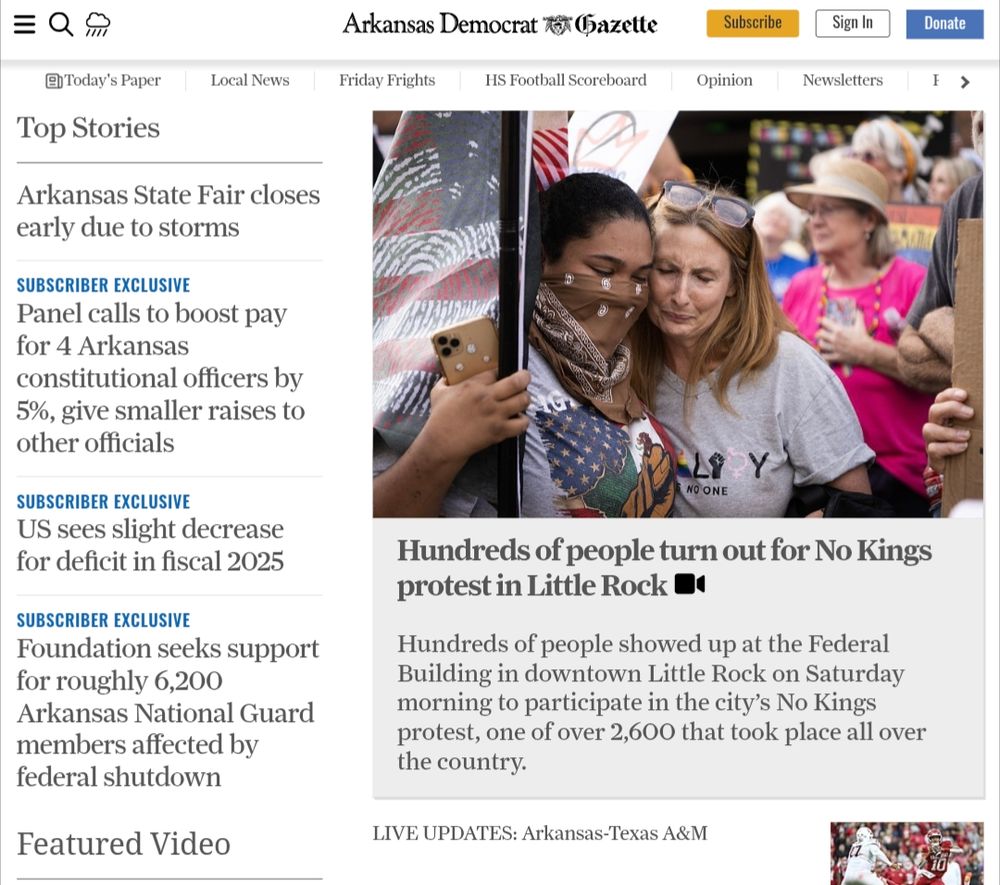Expand navigation bar with right chevron
This screenshot has width=1000, height=885.
click(x=965, y=82)
